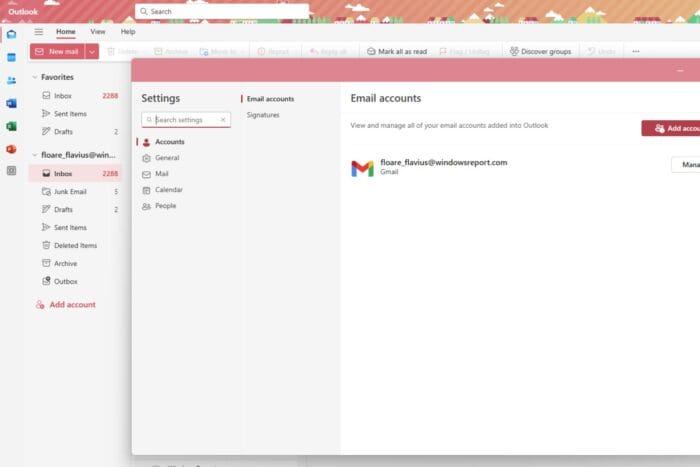Click the Undo toolbar button
The image size is (700, 467).
[602, 52]
